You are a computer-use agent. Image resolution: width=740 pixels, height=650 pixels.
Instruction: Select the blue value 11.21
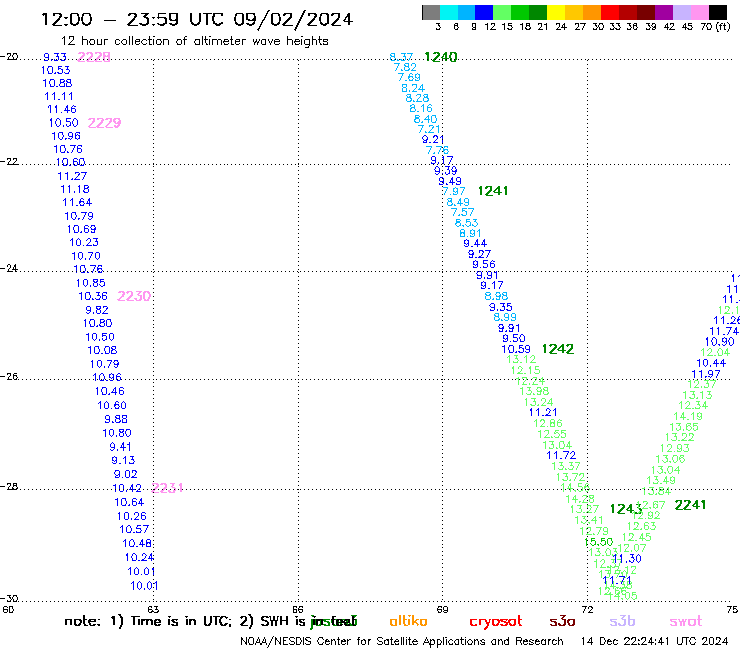click(543, 413)
